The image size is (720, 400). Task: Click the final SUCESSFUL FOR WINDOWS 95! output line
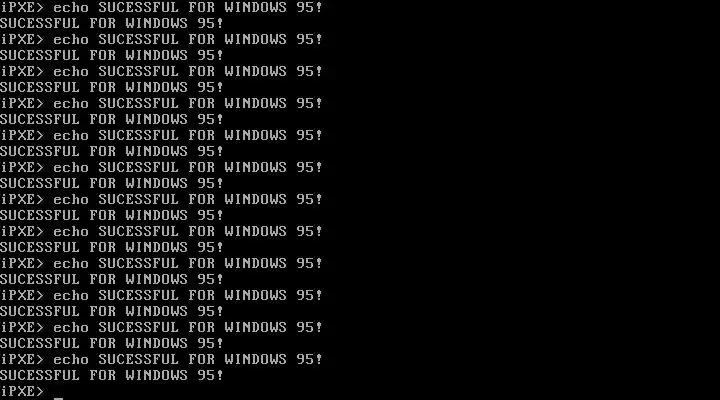(x=112, y=375)
